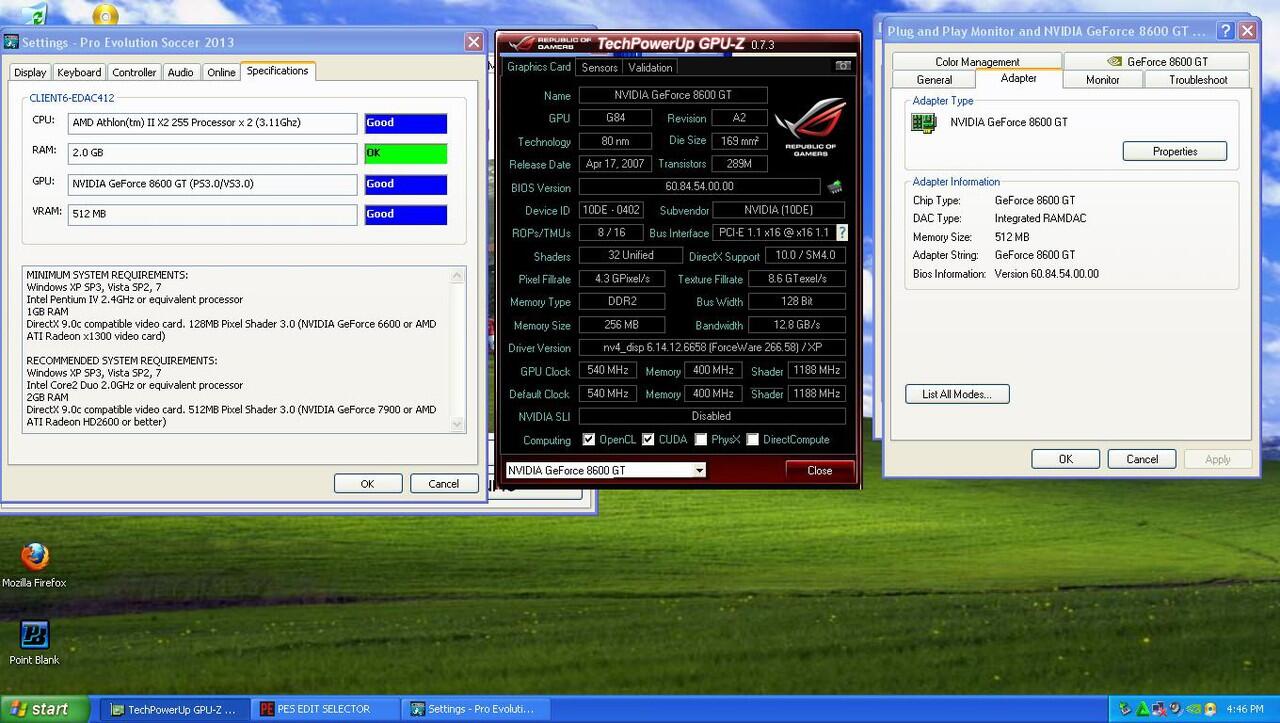Click the Driver Version field in GPU-Z
Image resolution: width=1280 pixels, height=723 pixels.
(712, 348)
